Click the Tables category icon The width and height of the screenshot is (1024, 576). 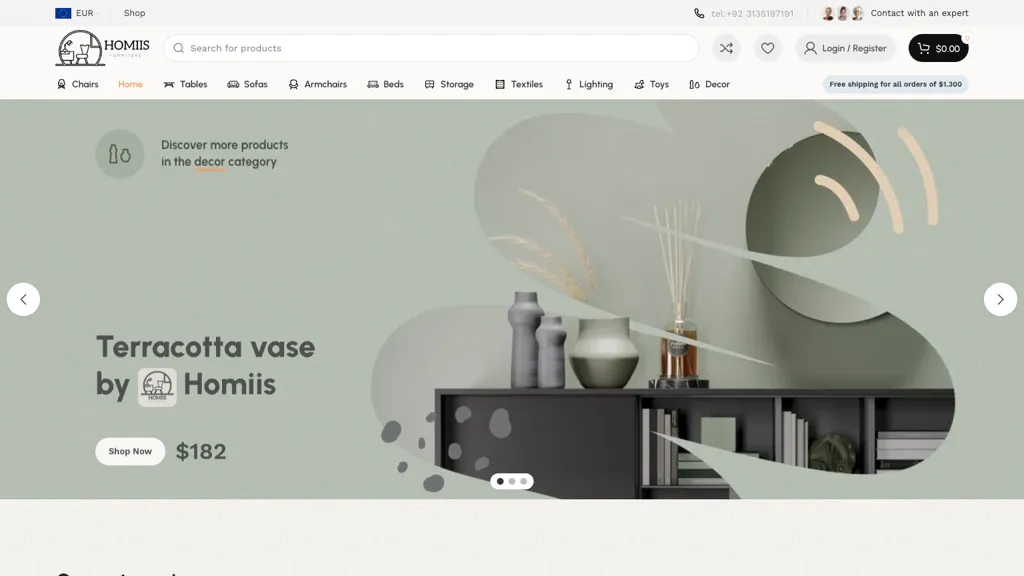pyautogui.click(x=168, y=84)
